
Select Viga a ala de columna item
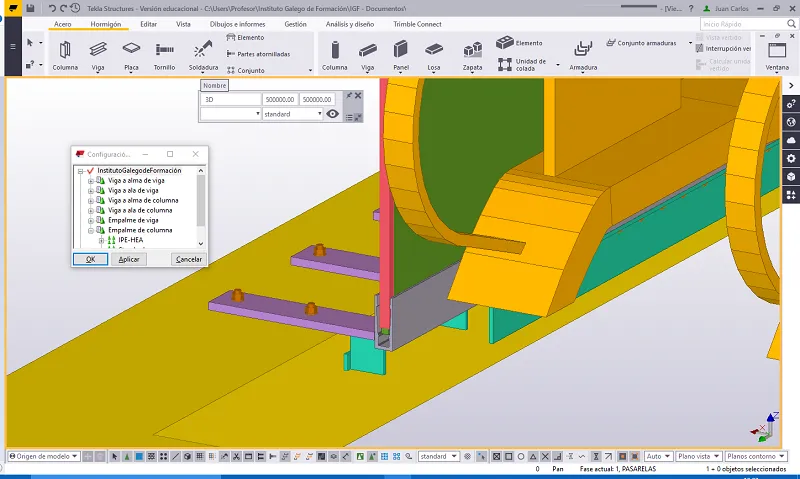pyautogui.click(x=140, y=210)
